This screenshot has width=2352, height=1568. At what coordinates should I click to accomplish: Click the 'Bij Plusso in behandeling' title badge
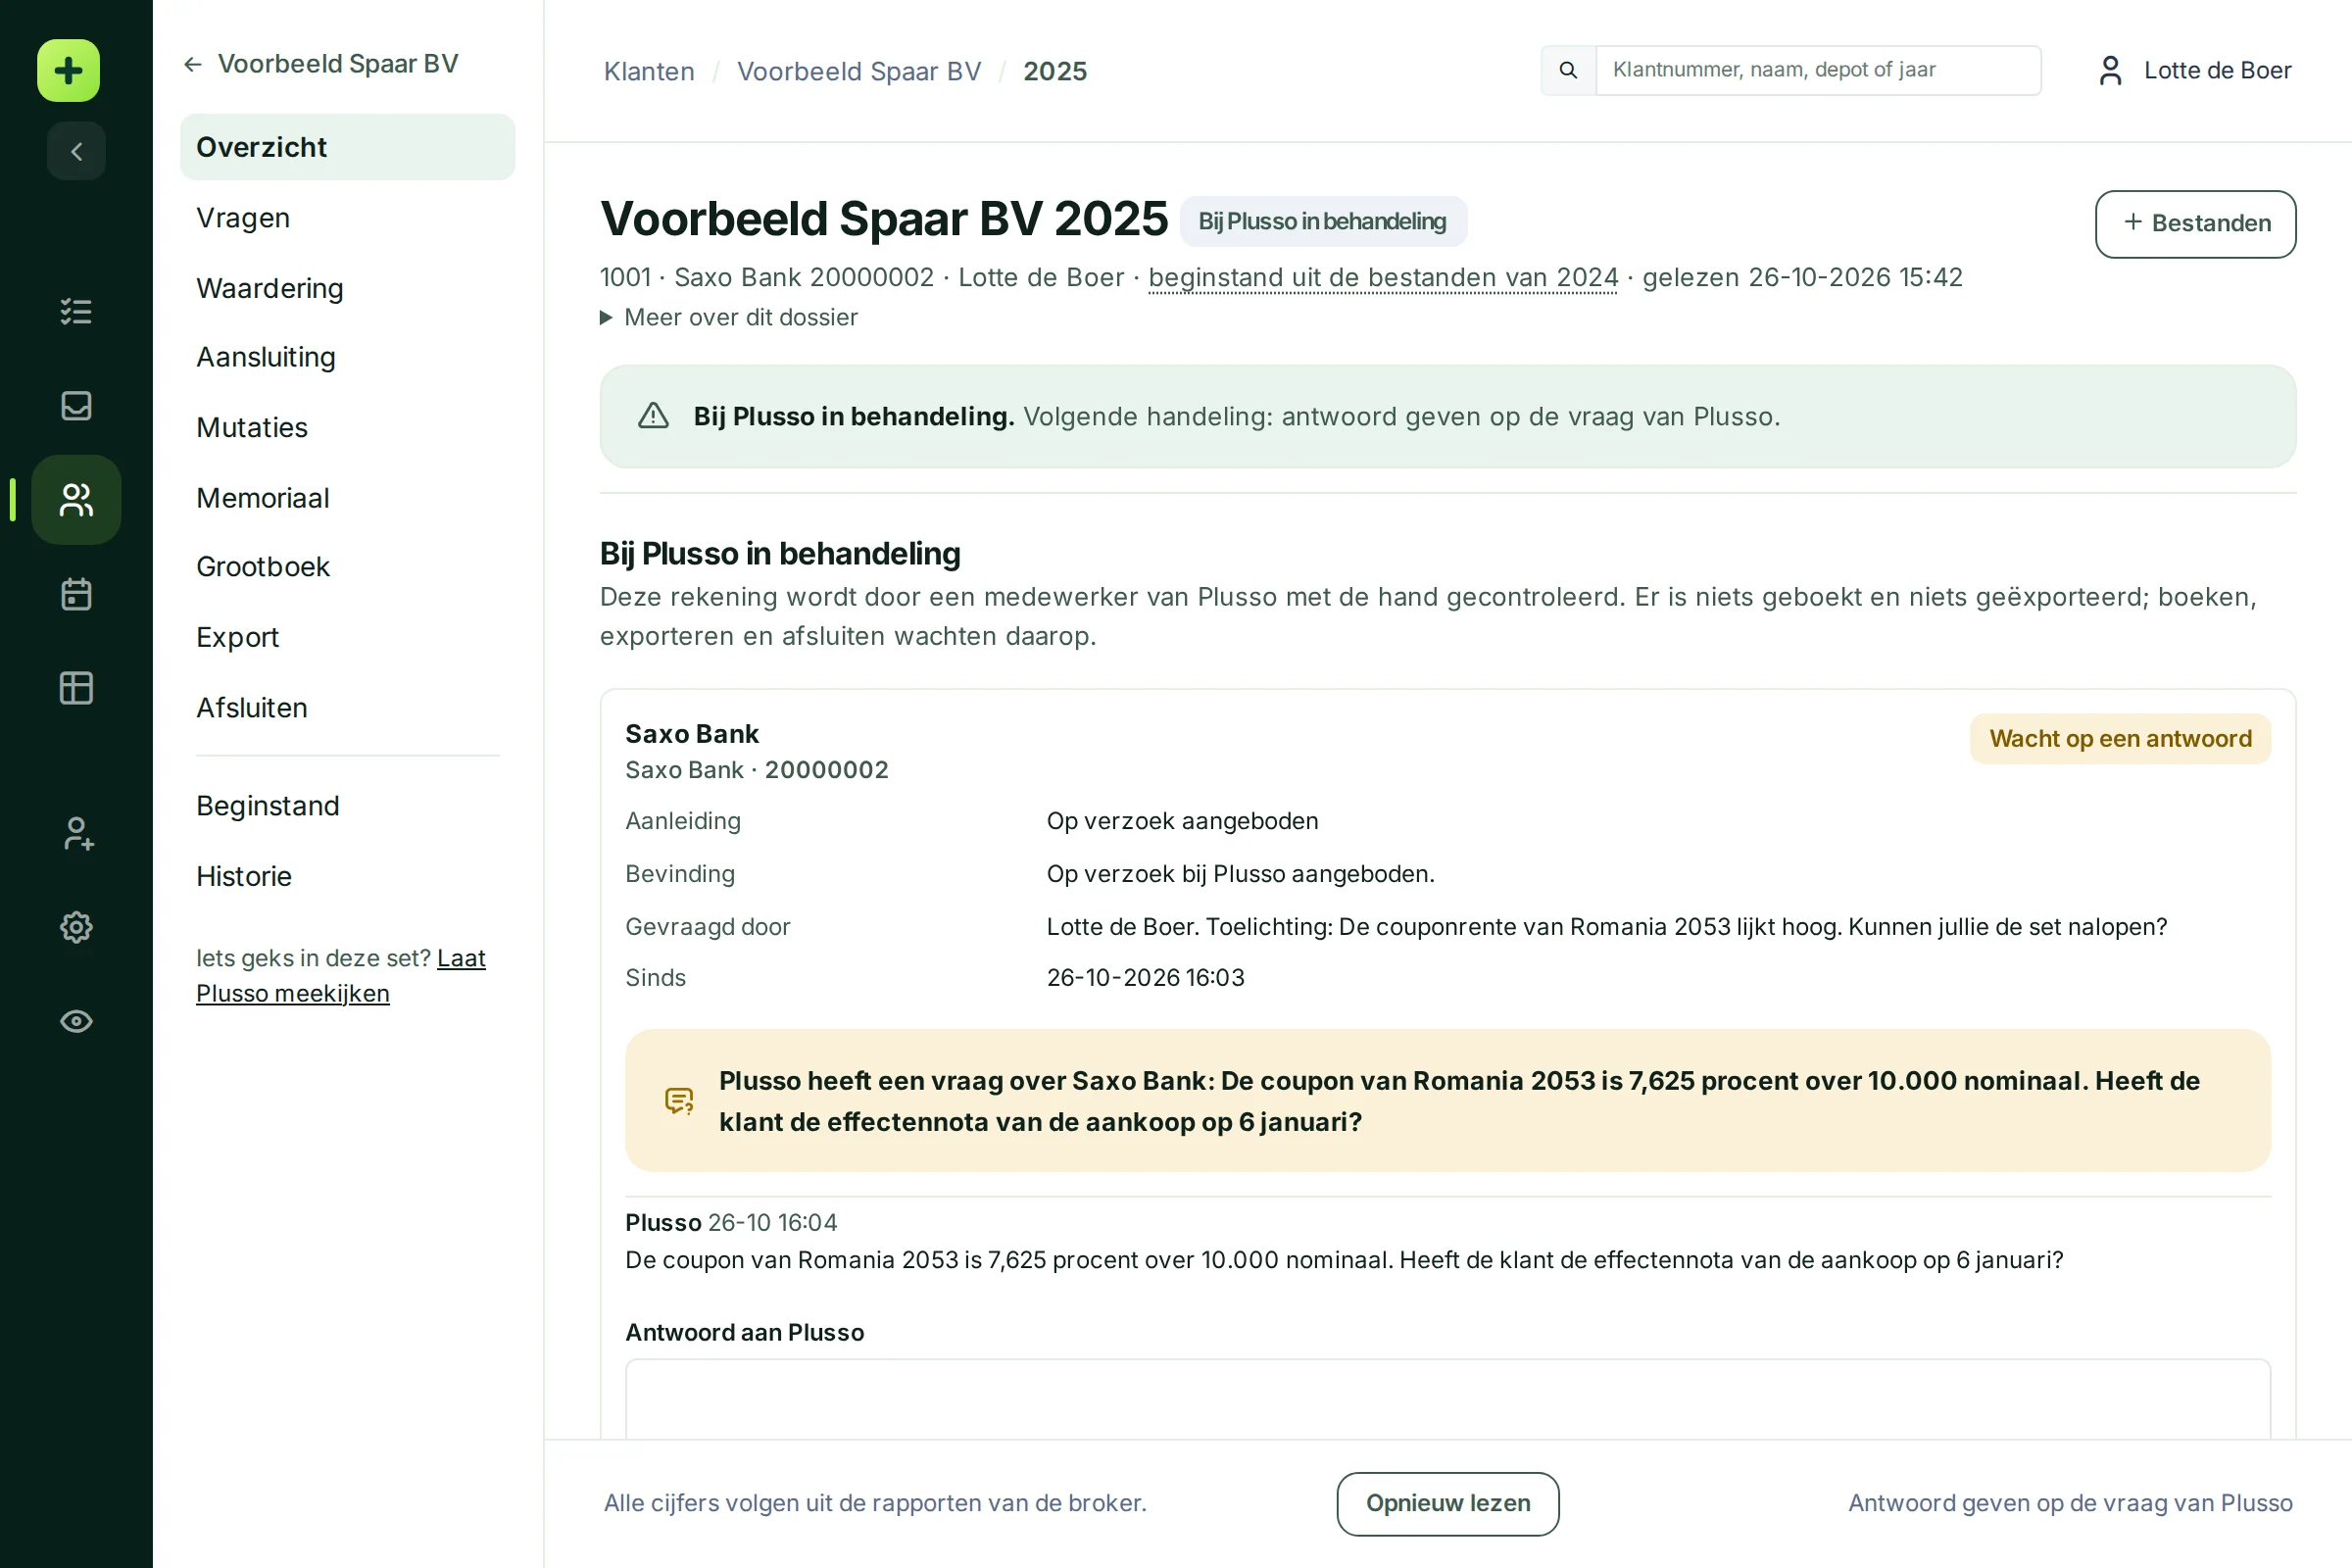1323,222
